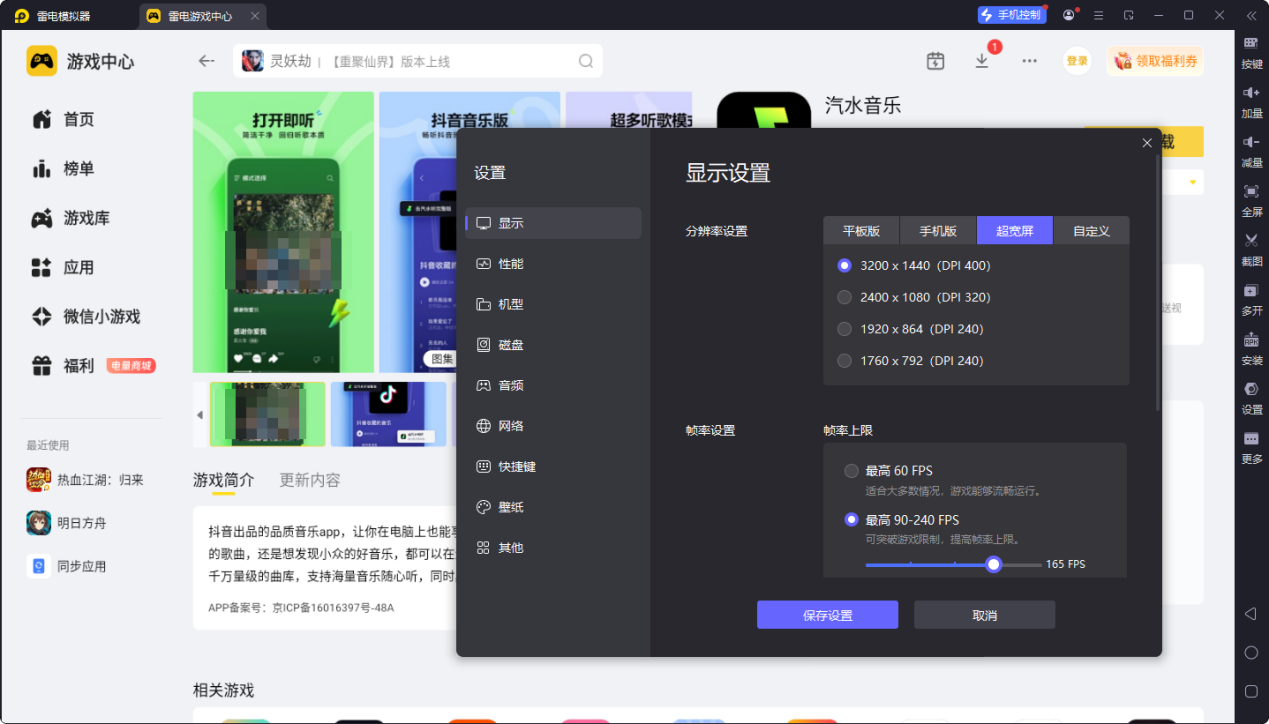This screenshot has height=724, width=1269.
Task: Open 其他 settings category
Action: tap(554, 548)
